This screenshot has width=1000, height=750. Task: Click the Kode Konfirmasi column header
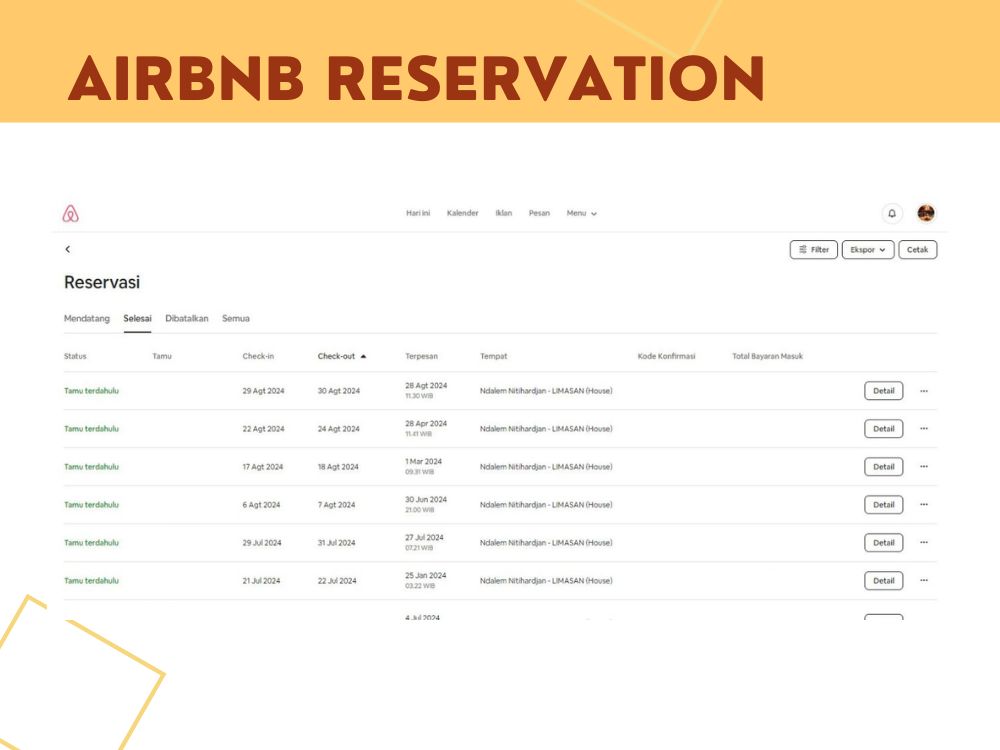click(x=666, y=357)
